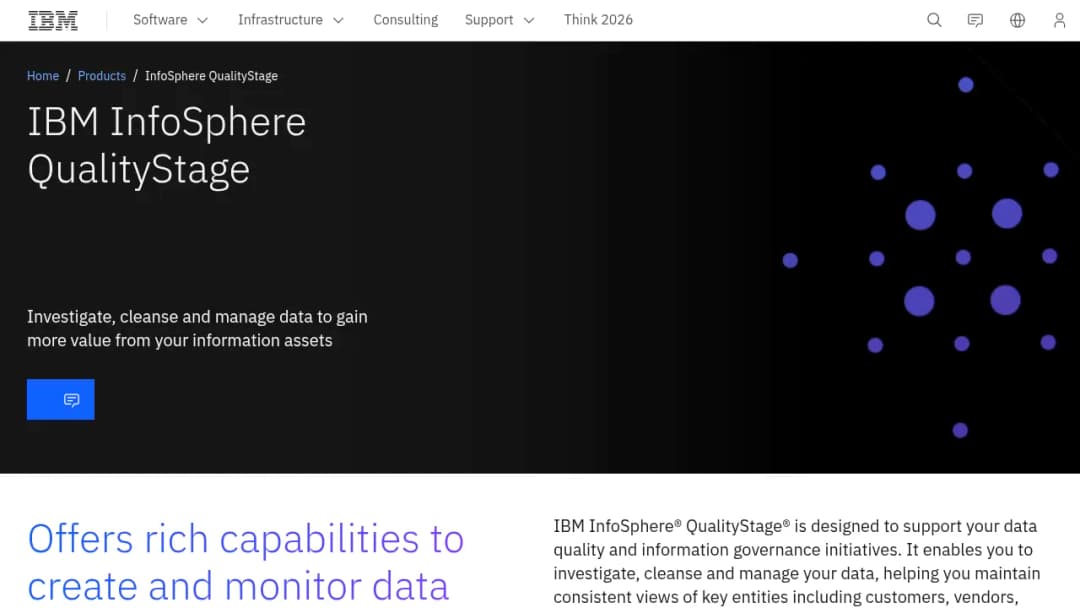Viewport: 1080px width, 608px height.
Task: Open the search magnifier icon
Action: [934, 20]
